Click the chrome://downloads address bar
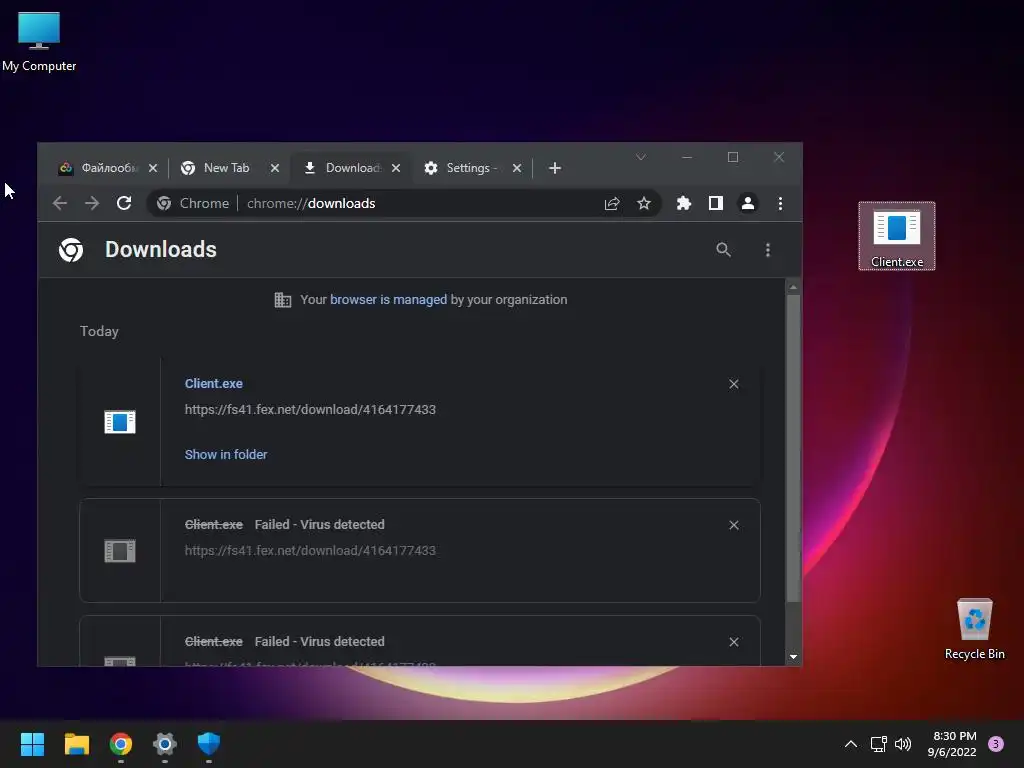Viewport: 1024px width, 768px height. pos(404,203)
